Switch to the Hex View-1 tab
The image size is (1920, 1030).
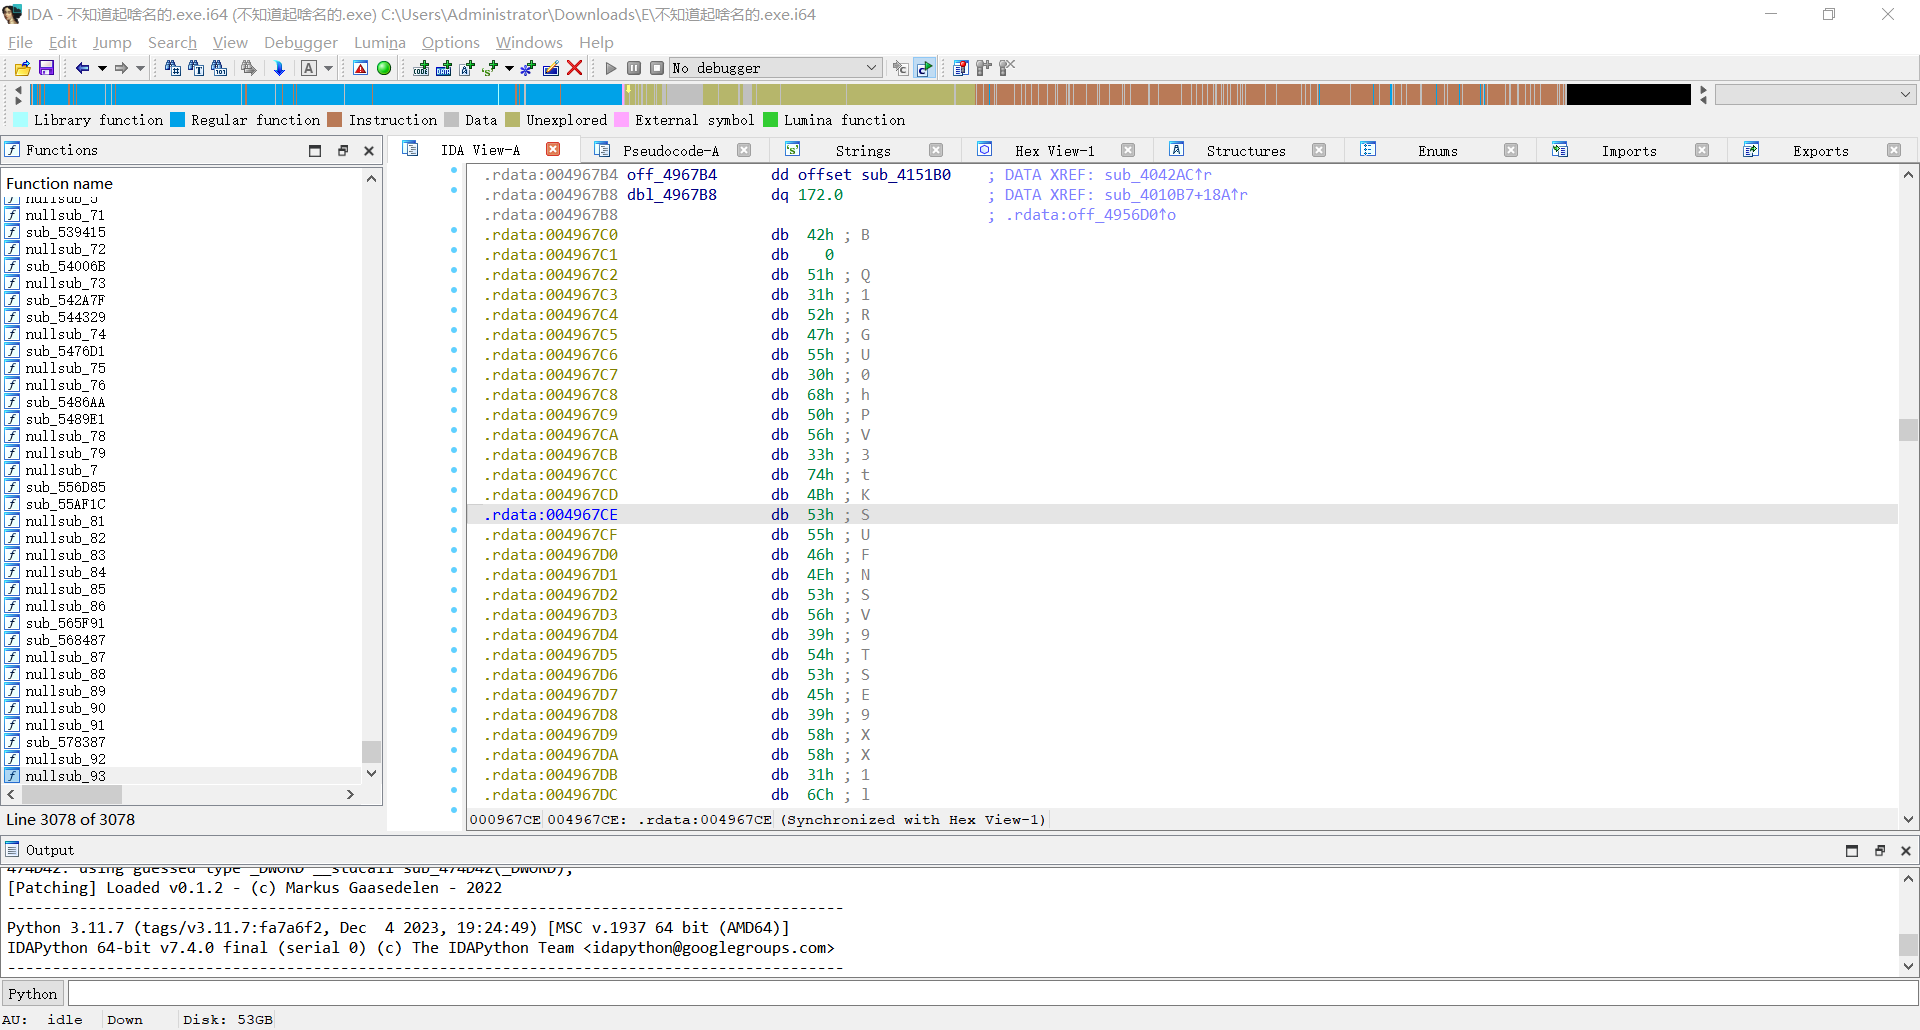[1054, 150]
